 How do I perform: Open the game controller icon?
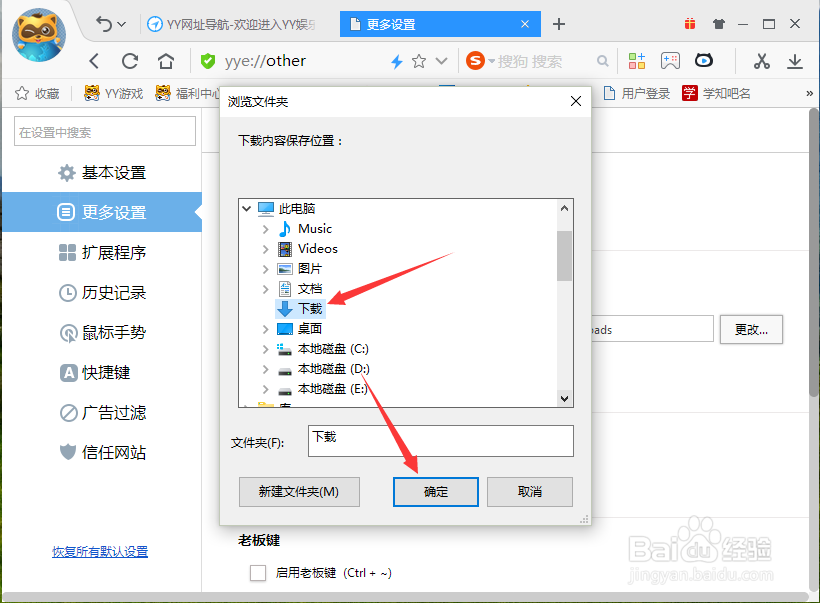670,61
